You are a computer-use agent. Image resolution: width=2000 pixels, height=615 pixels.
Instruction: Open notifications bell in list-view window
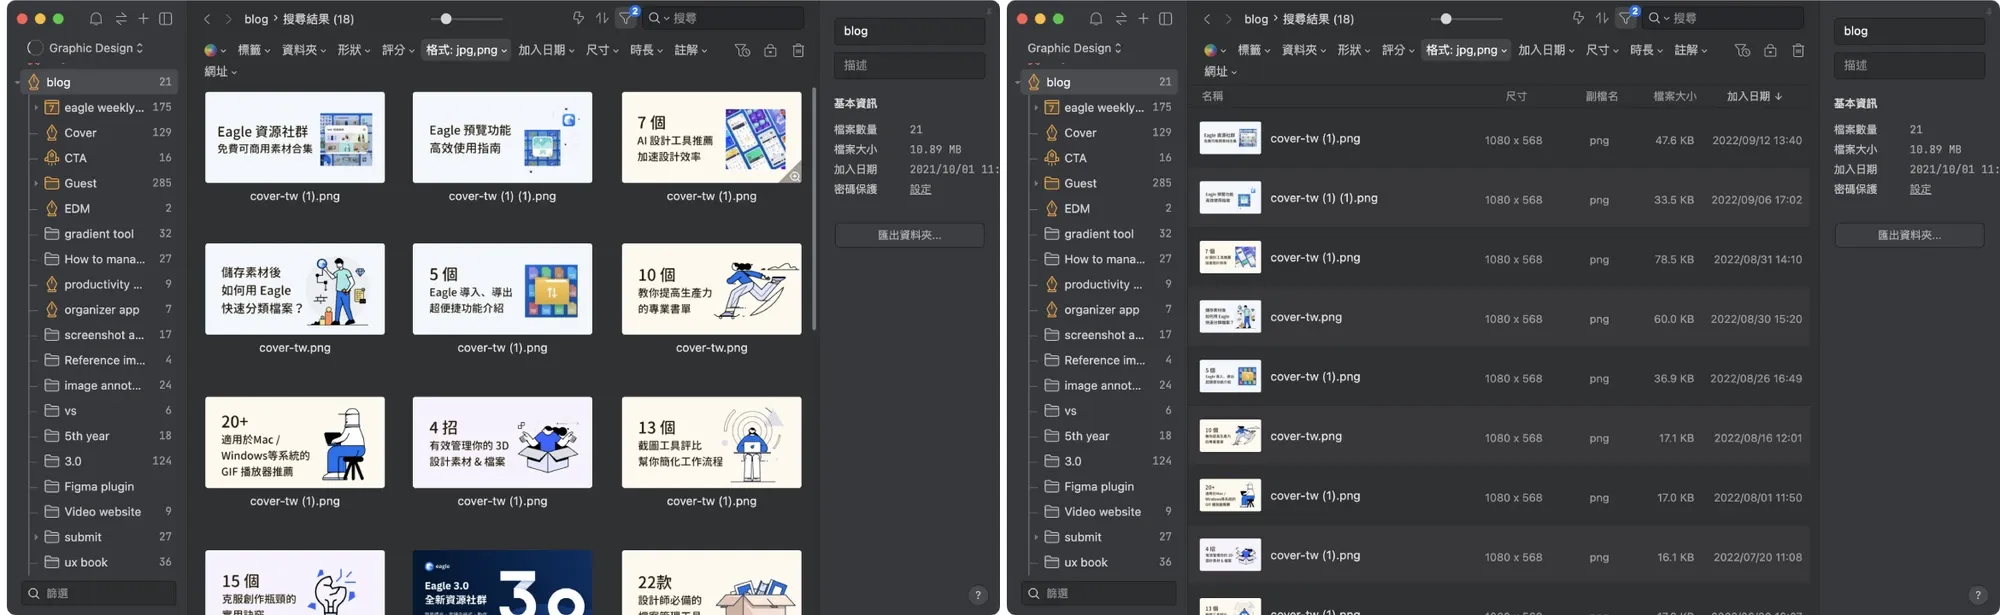point(1096,19)
